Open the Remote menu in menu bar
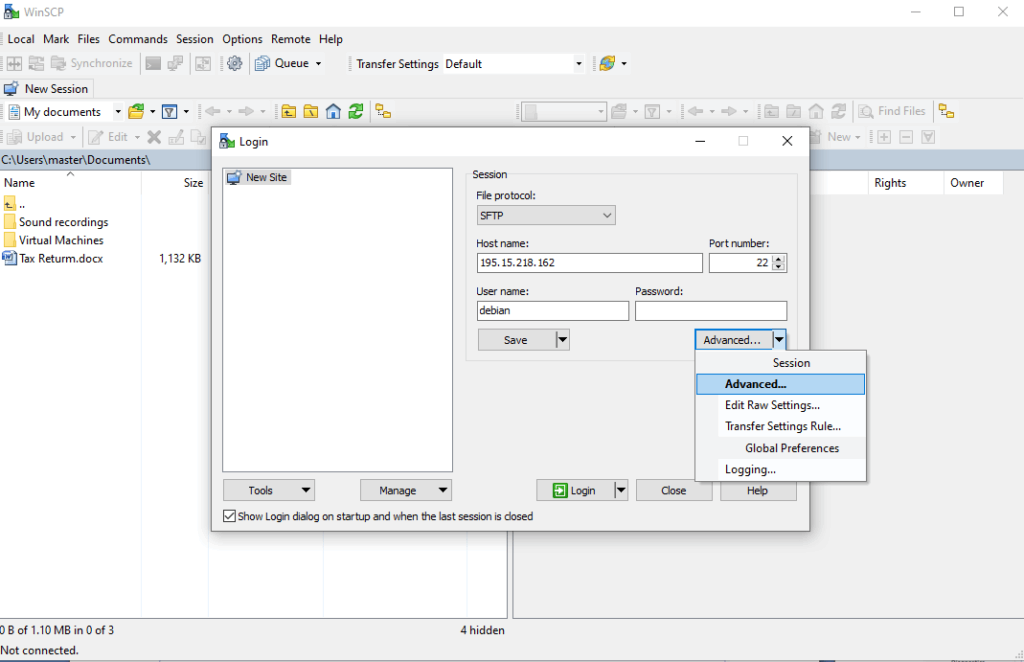1024x662 pixels. 291,39
